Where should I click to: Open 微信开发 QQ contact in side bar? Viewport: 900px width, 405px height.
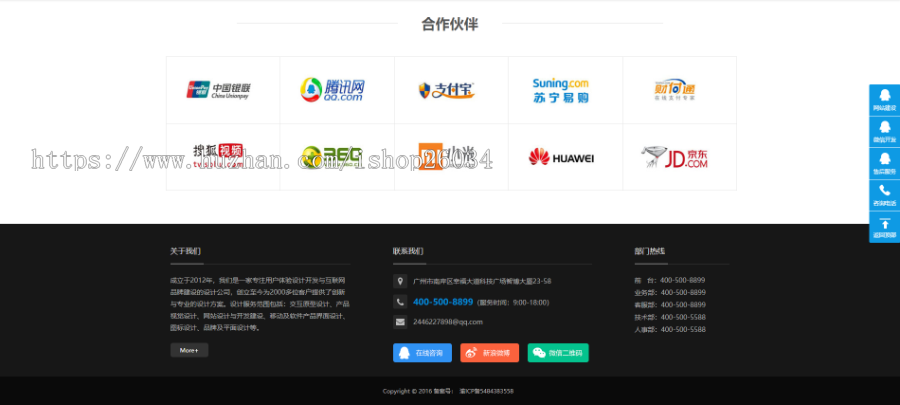pyautogui.click(x=885, y=132)
